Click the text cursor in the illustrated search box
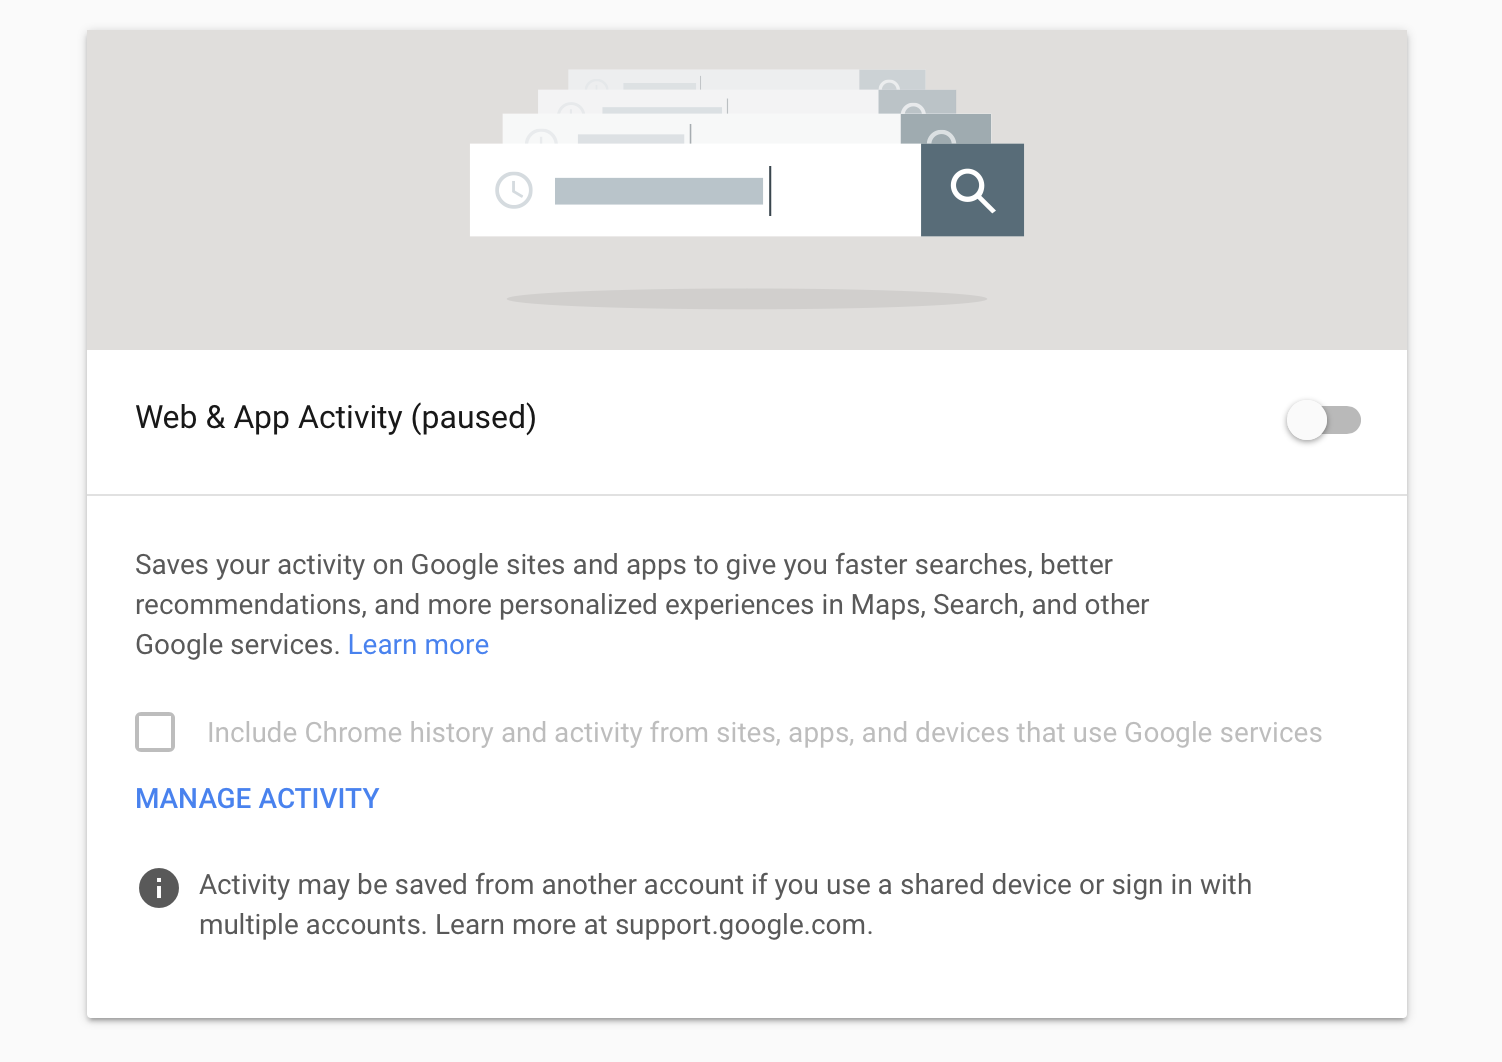1502x1062 pixels. pos(770,190)
